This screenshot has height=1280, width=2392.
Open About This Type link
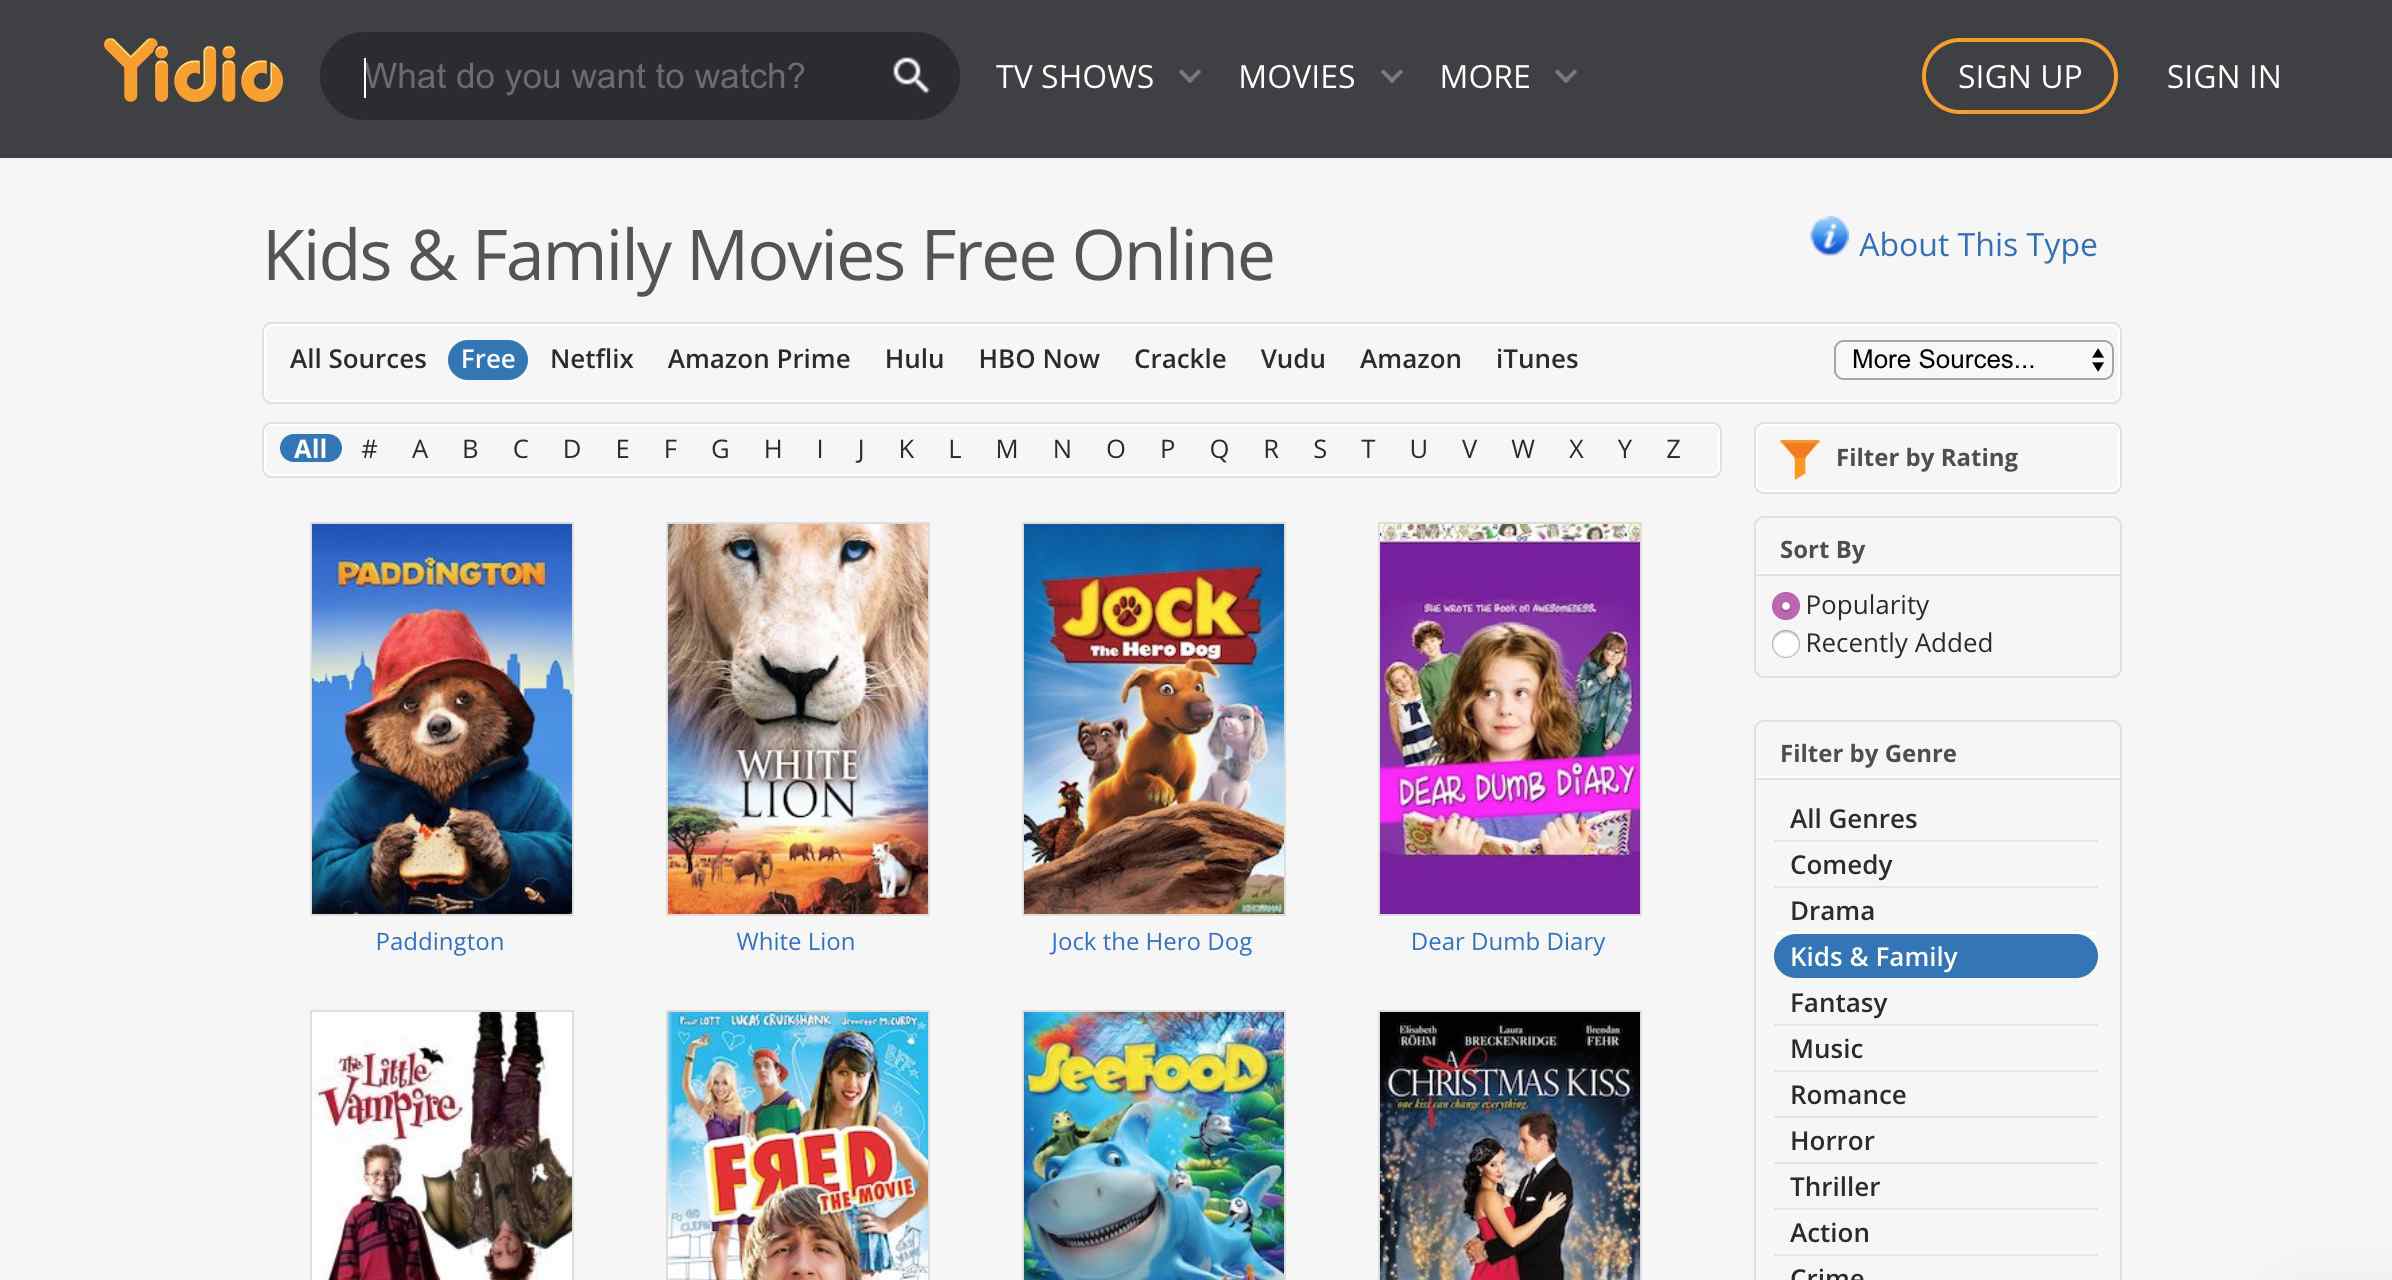tap(1977, 245)
